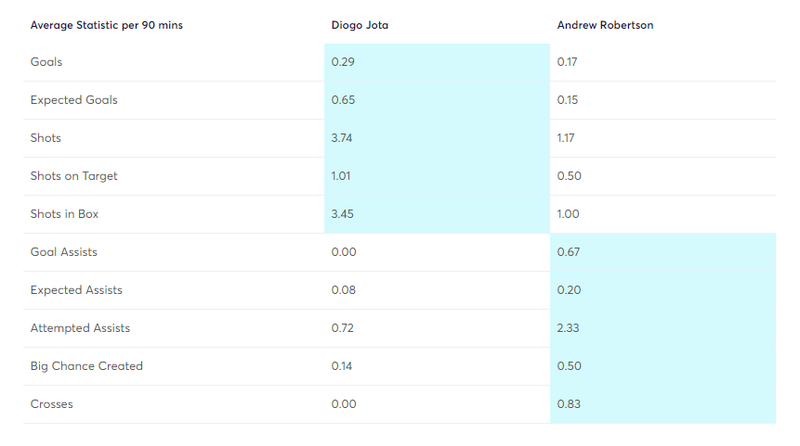Click the Shots in Box row label
Screen dimensions: 800x446
point(64,214)
